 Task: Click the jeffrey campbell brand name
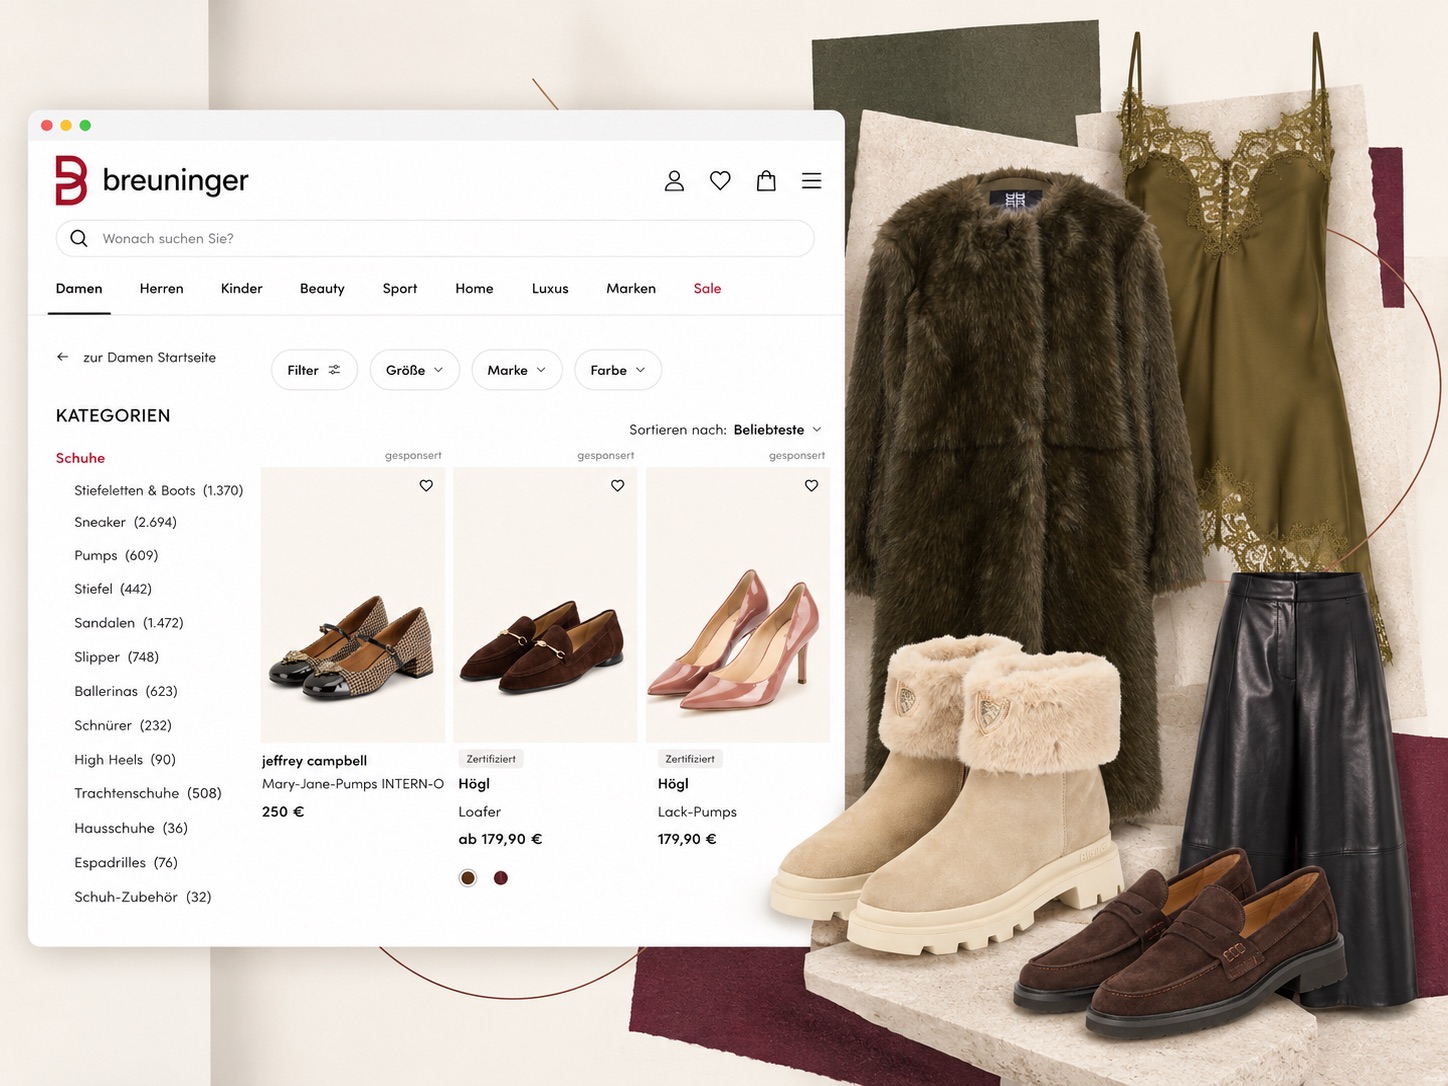click(x=314, y=761)
